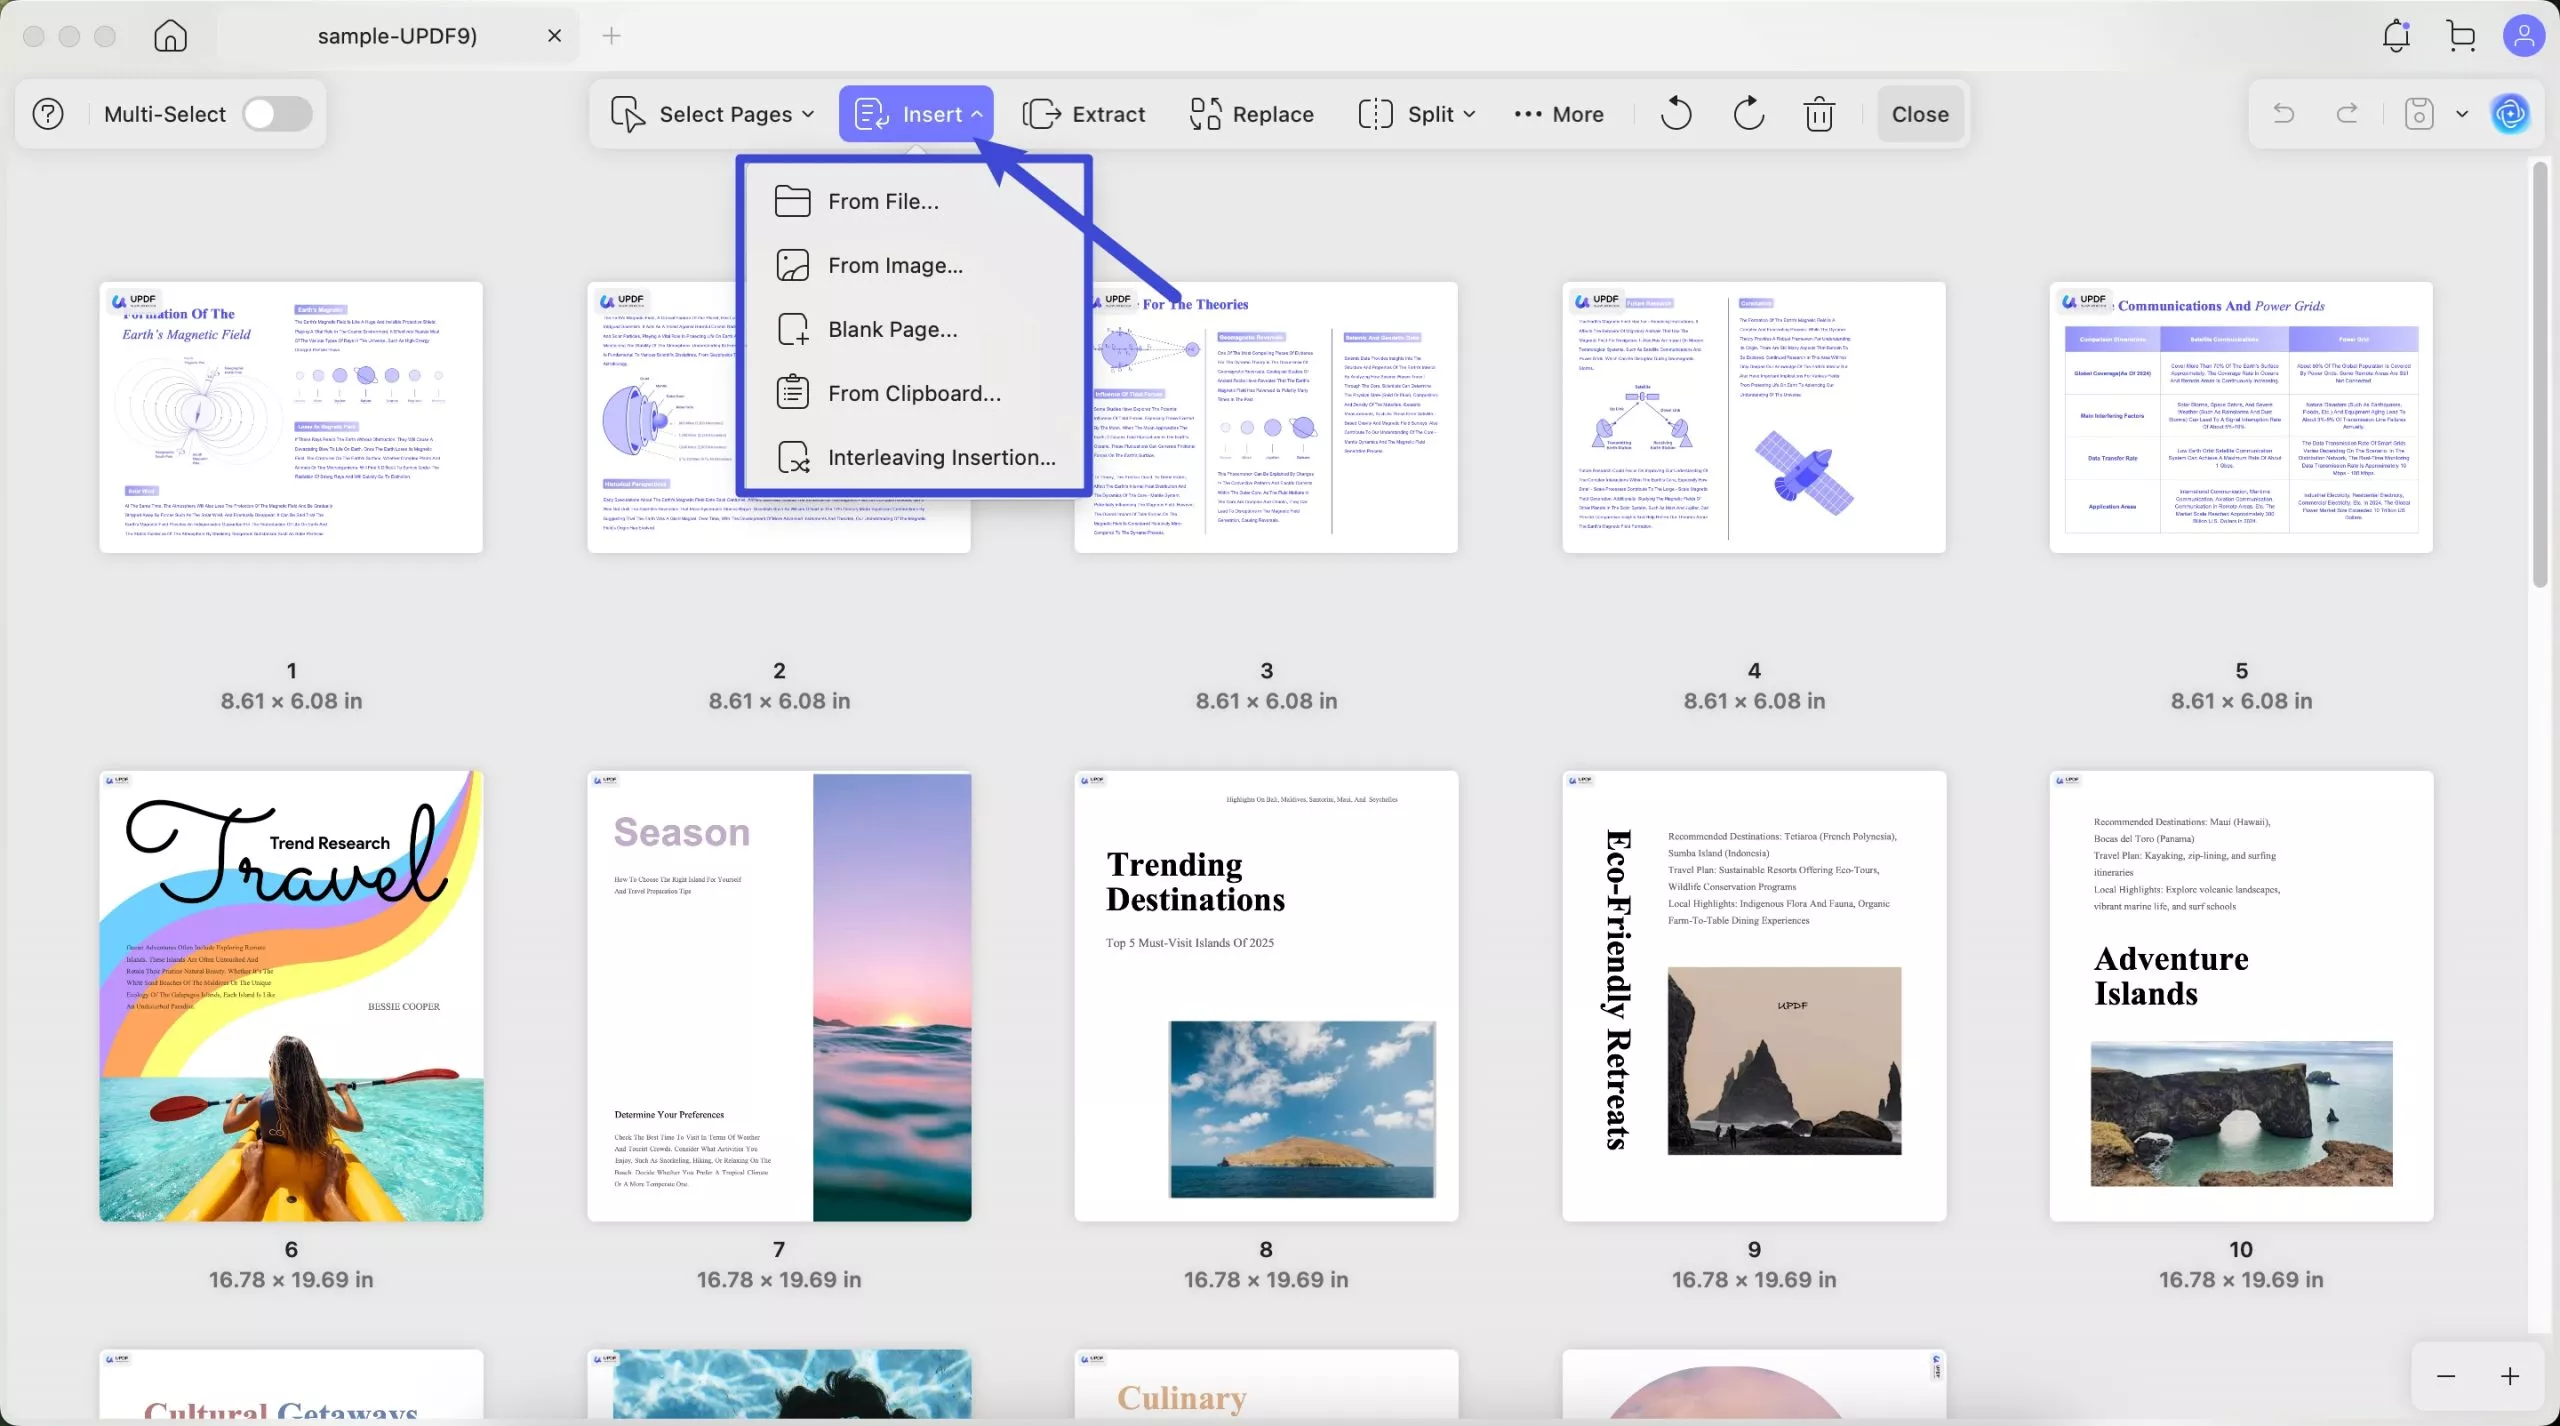2560x1426 pixels.
Task: Delete pages with the trash icon
Action: (1819, 114)
